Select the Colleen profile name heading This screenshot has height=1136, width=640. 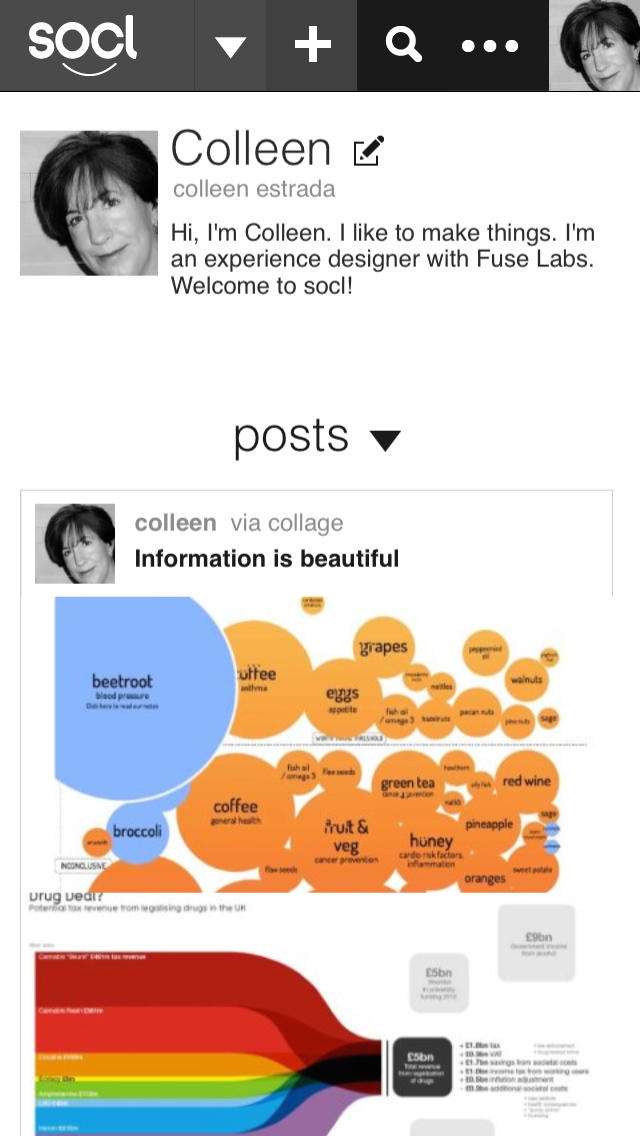click(251, 149)
